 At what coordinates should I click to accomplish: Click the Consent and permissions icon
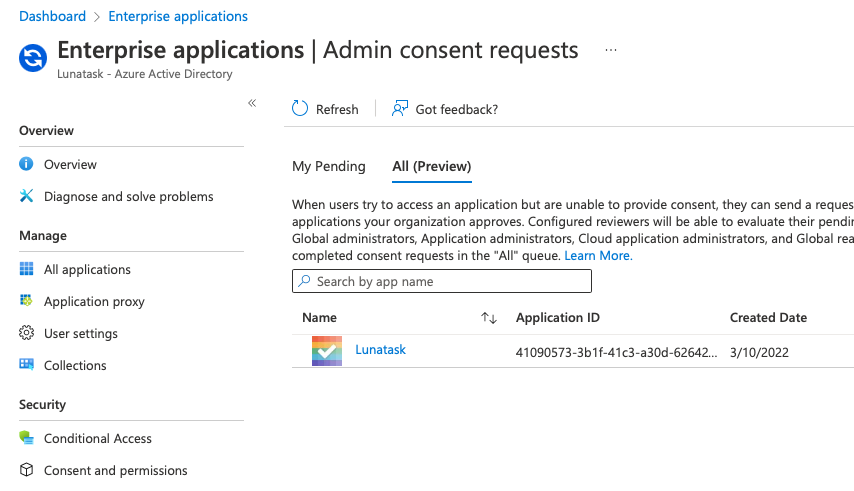[26, 470]
